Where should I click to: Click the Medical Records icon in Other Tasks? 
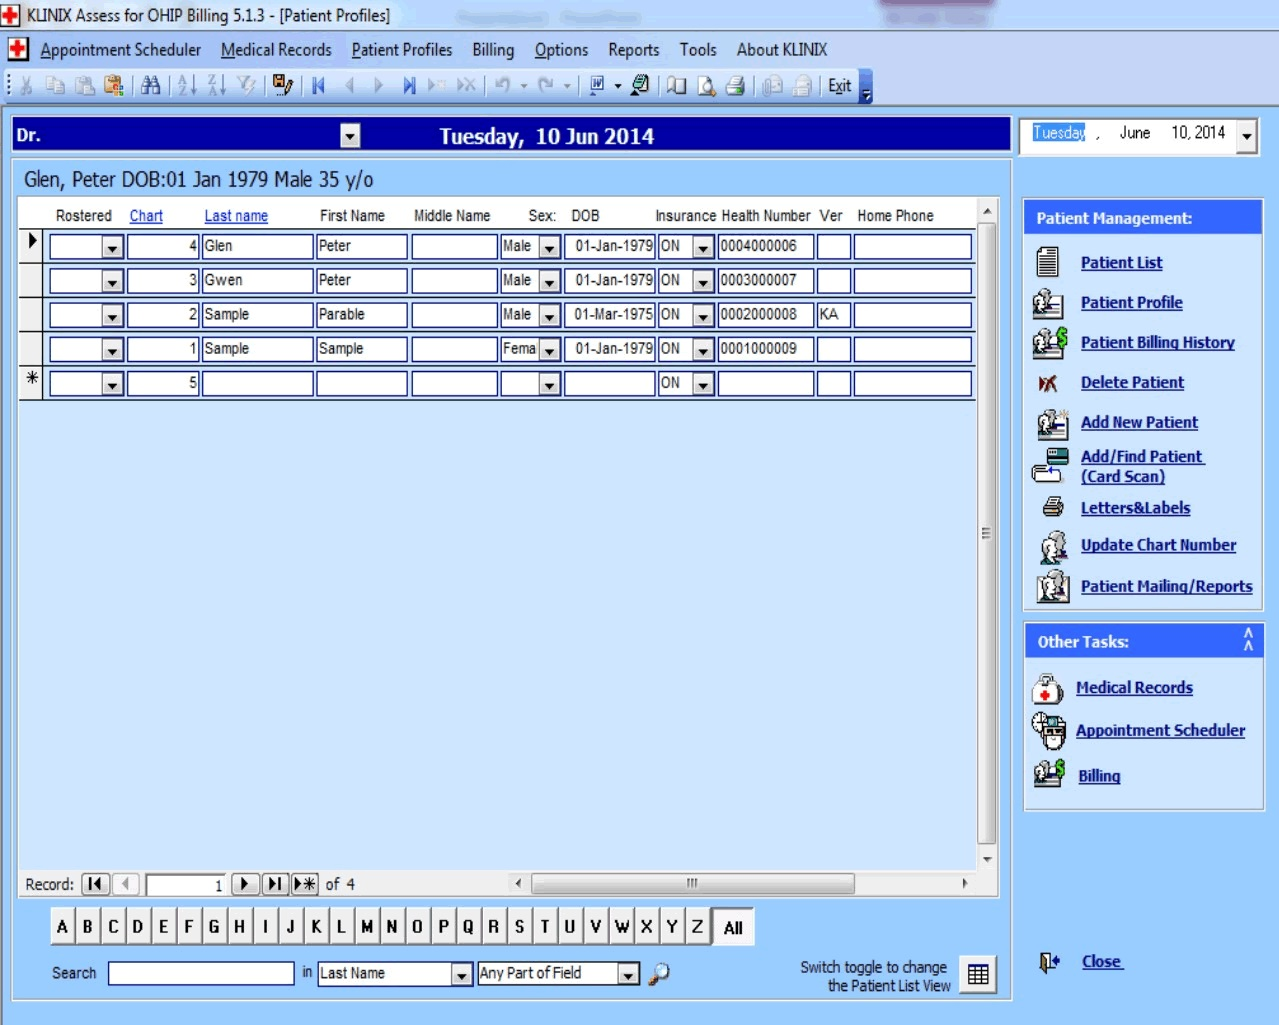[1046, 689]
